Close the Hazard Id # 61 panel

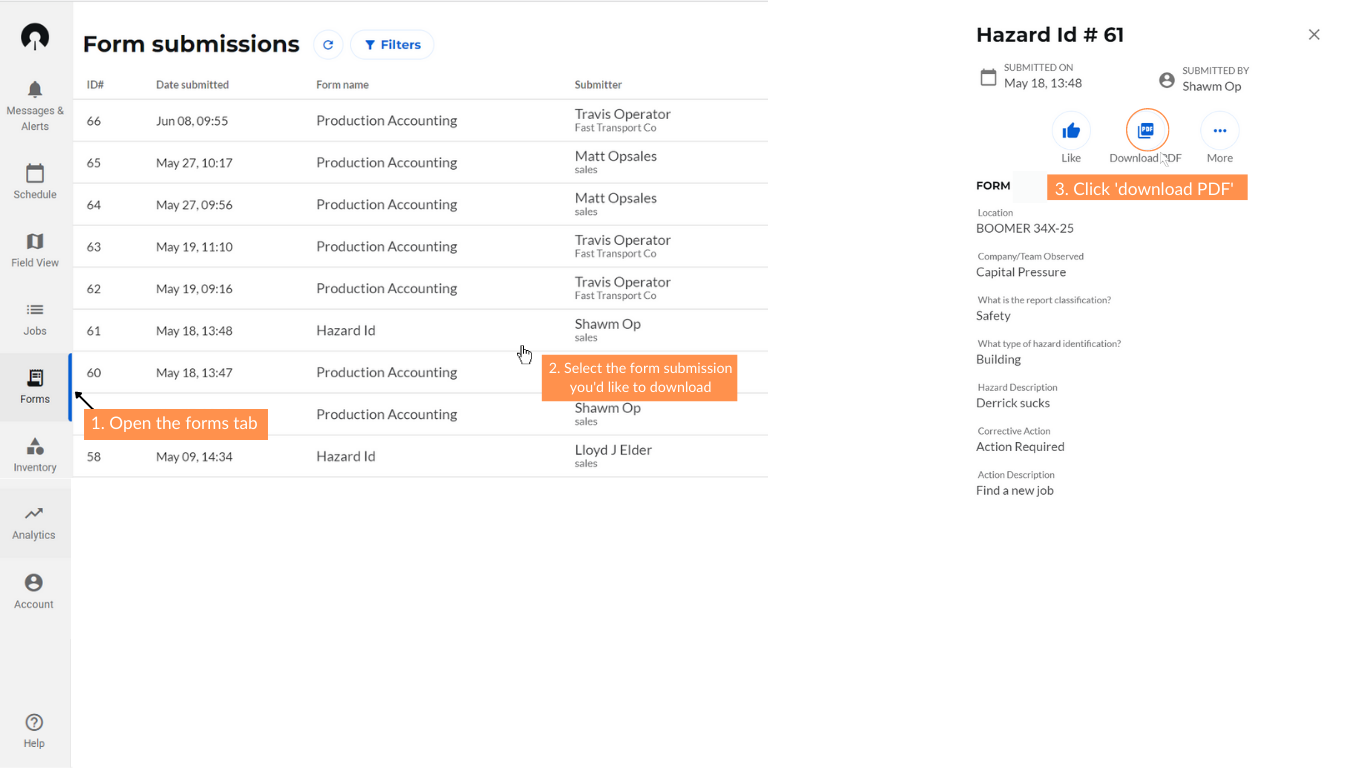pyautogui.click(x=1314, y=35)
